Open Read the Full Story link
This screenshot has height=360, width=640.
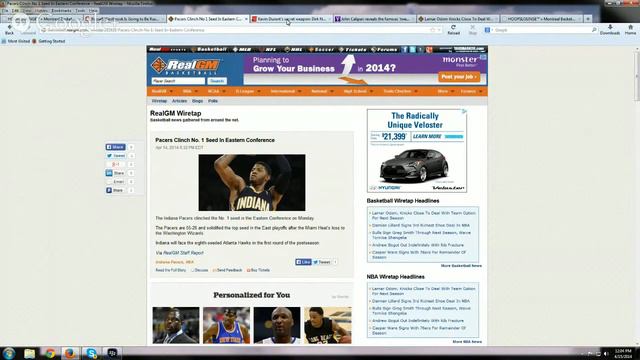[x=171, y=270]
